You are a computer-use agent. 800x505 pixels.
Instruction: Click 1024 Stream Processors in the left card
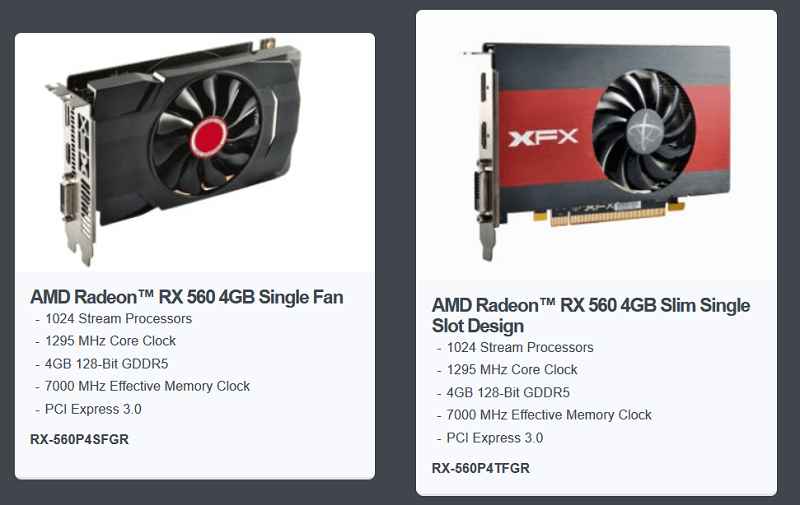(x=118, y=319)
